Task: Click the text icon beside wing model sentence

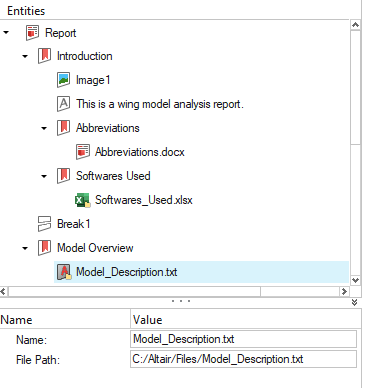Action: pyautogui.click(x=63, y=104)
